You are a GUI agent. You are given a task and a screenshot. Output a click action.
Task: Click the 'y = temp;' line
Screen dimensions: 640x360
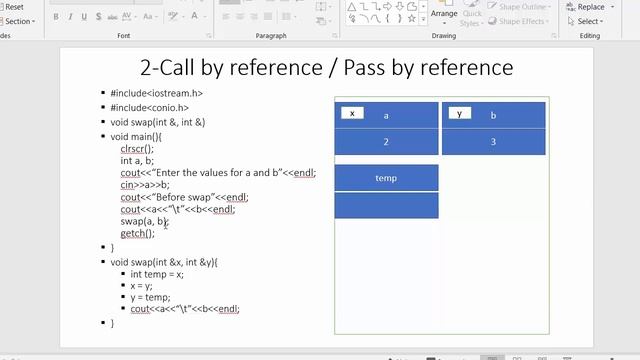150,297
